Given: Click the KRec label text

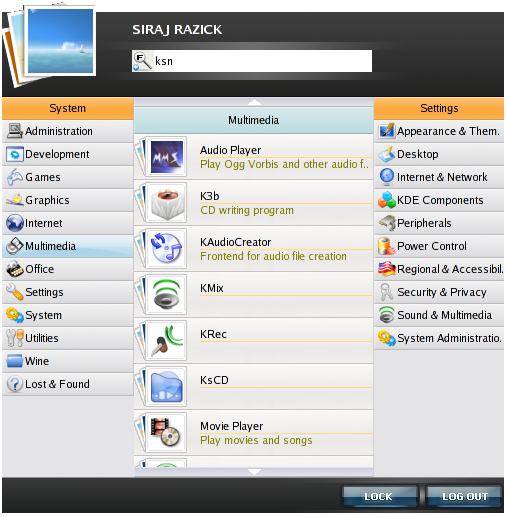Looking at the screenshot, I should point(213,334).
